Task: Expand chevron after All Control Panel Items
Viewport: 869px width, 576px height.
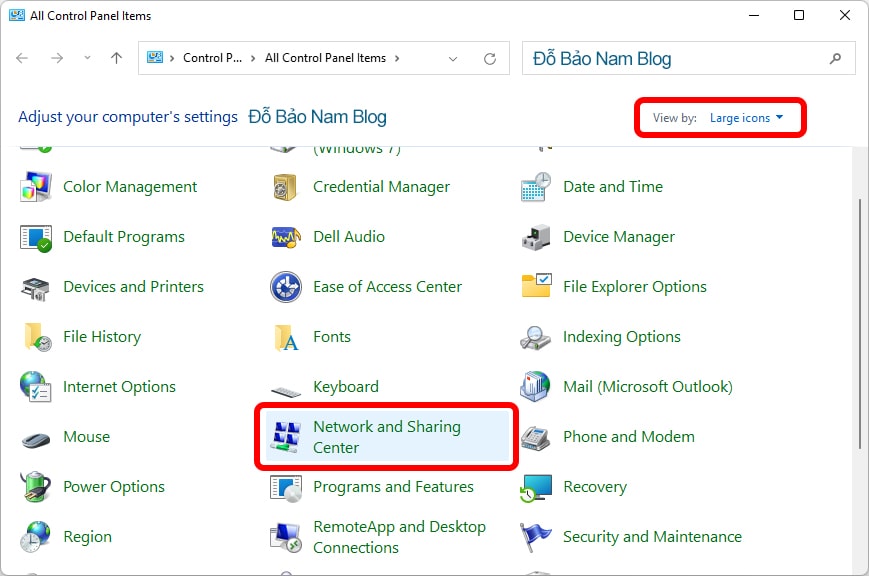Action: [397, 58]
